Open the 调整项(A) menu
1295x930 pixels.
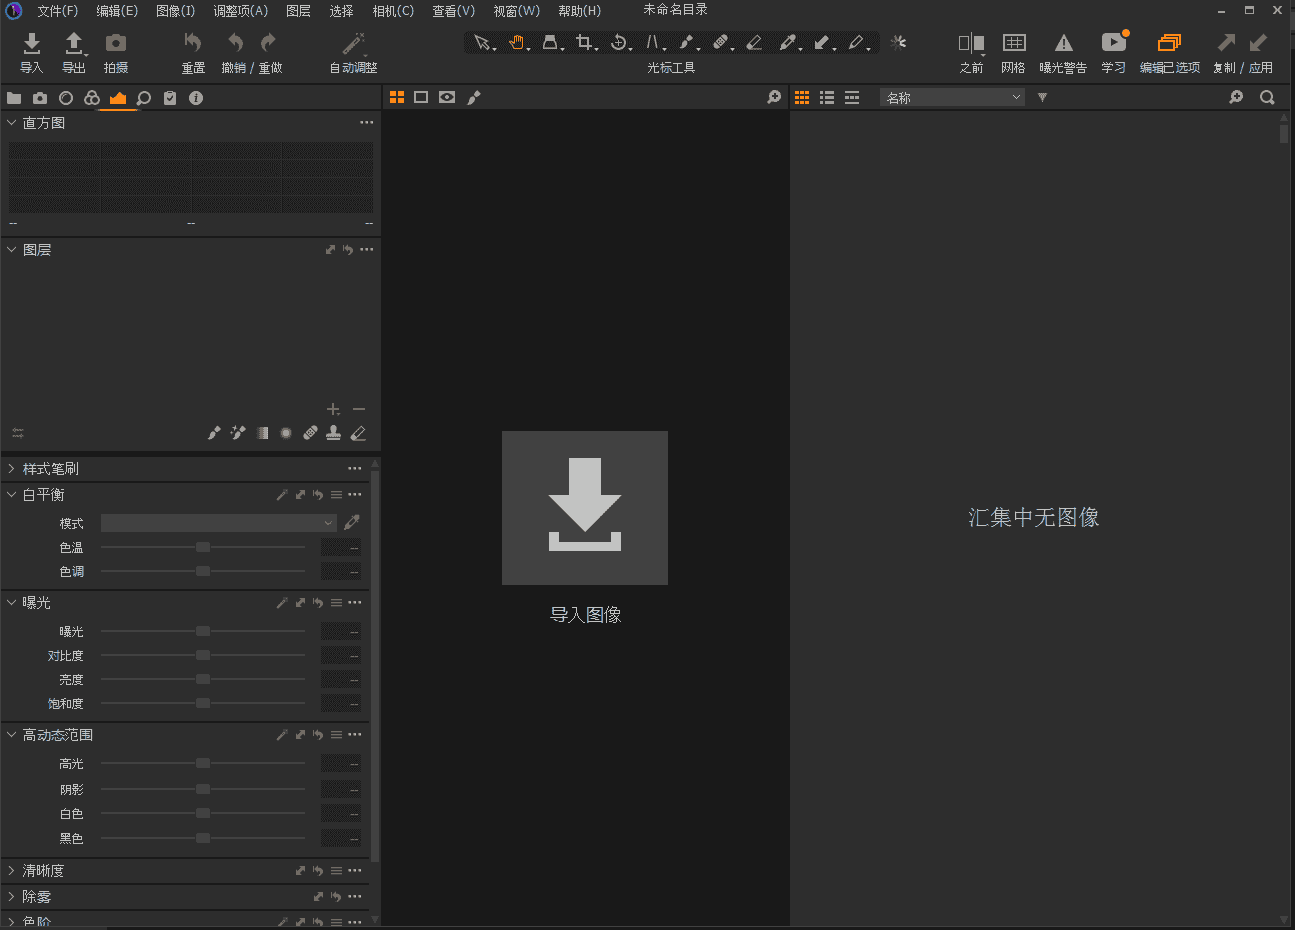click(x=240, y=11)
